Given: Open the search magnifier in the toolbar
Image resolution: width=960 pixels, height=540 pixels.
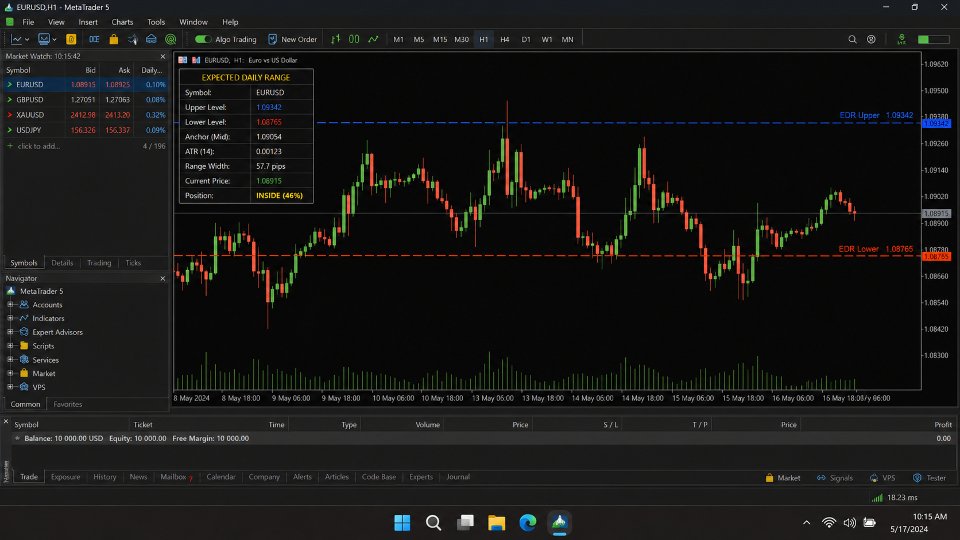Looking at the screenshot, I should [x=852, y=39].
